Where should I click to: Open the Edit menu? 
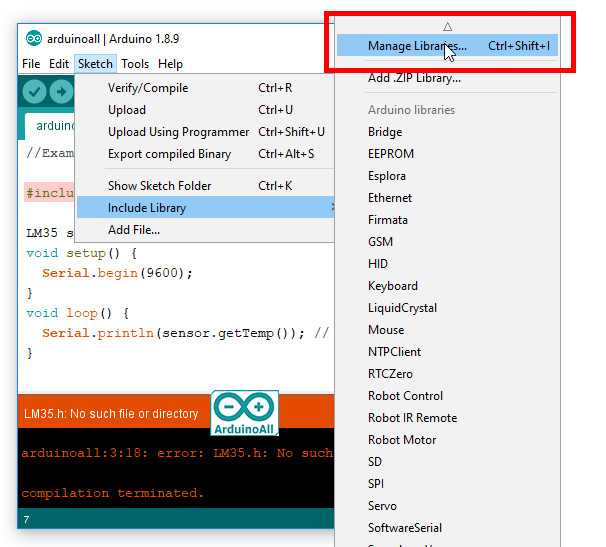59,64
